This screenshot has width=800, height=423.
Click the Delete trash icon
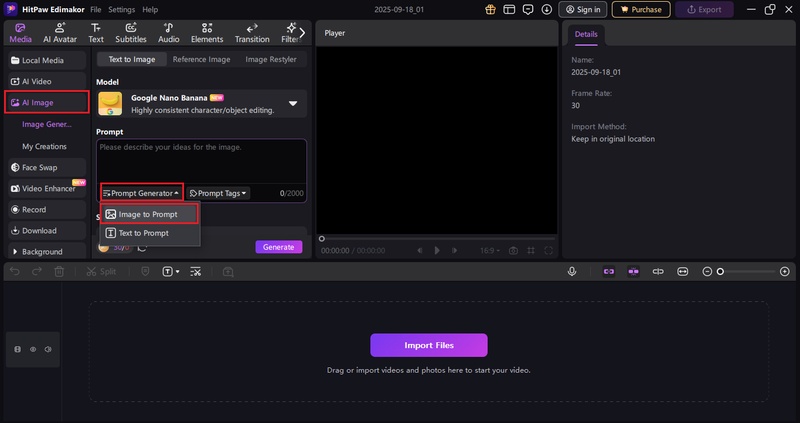point(59,272)
